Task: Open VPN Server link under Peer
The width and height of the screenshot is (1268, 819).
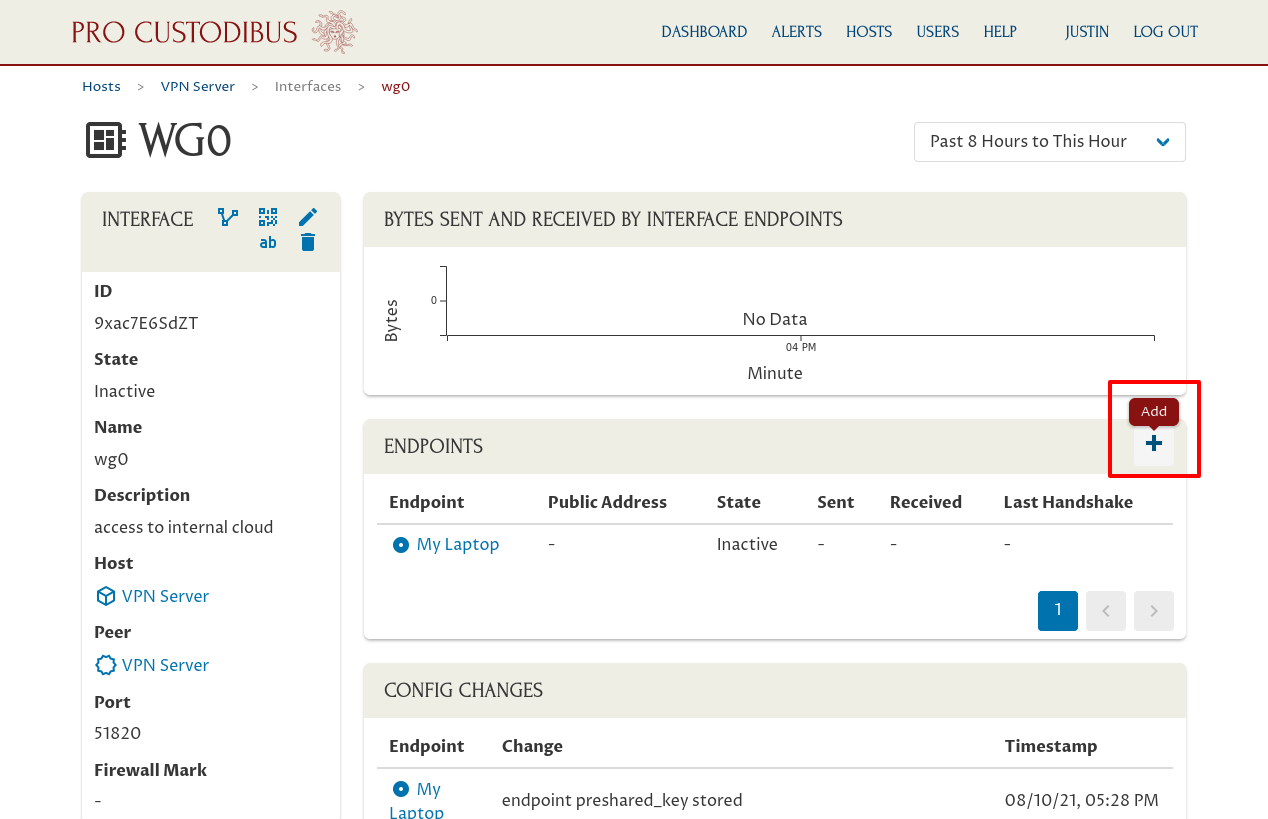Action: click(x=165, y=665)
